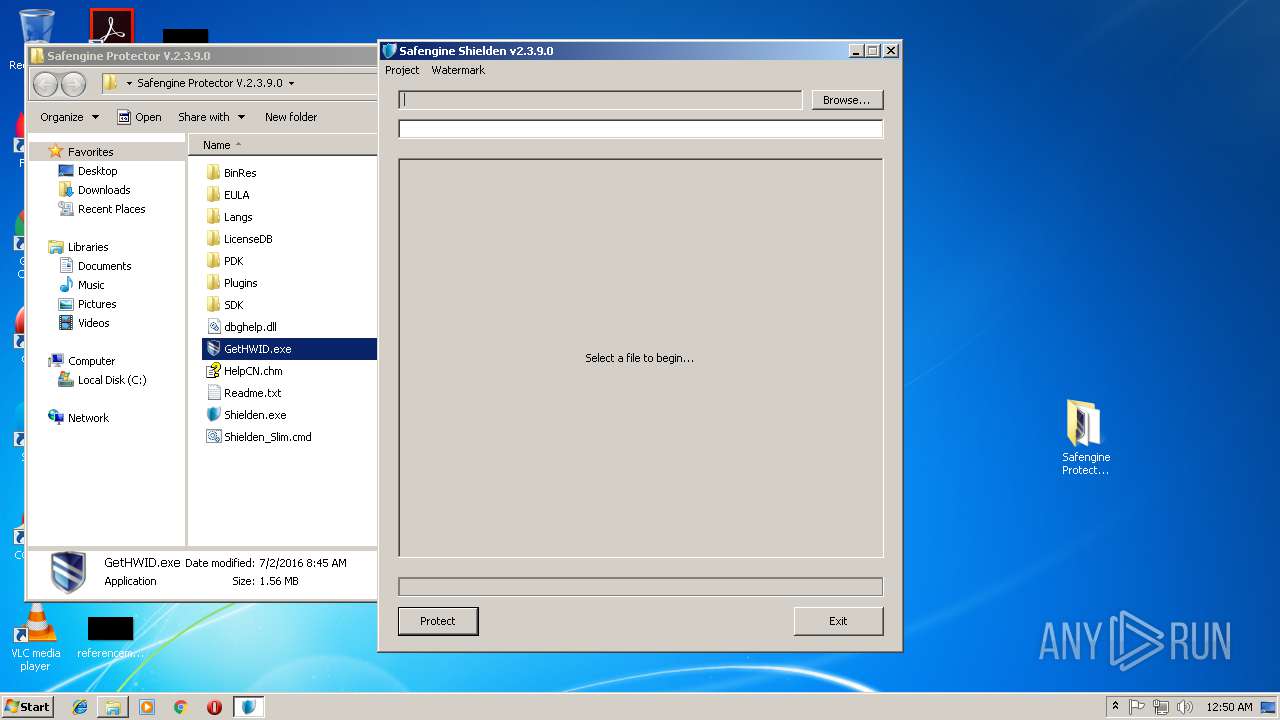Select the HelpCN.chm help file icon
The width and height of the screenshot is (1280, 720).
pyautogui.click(x=213, y=371)
